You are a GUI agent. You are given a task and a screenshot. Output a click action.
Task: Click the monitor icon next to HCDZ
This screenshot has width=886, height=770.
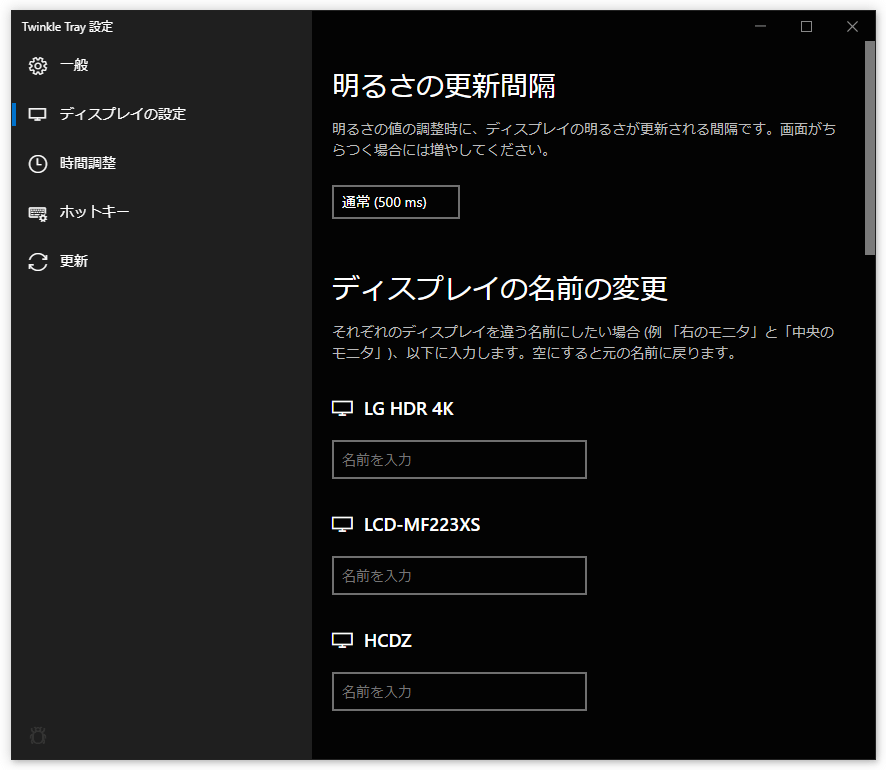pyautogui.click(x=342, y=641)
